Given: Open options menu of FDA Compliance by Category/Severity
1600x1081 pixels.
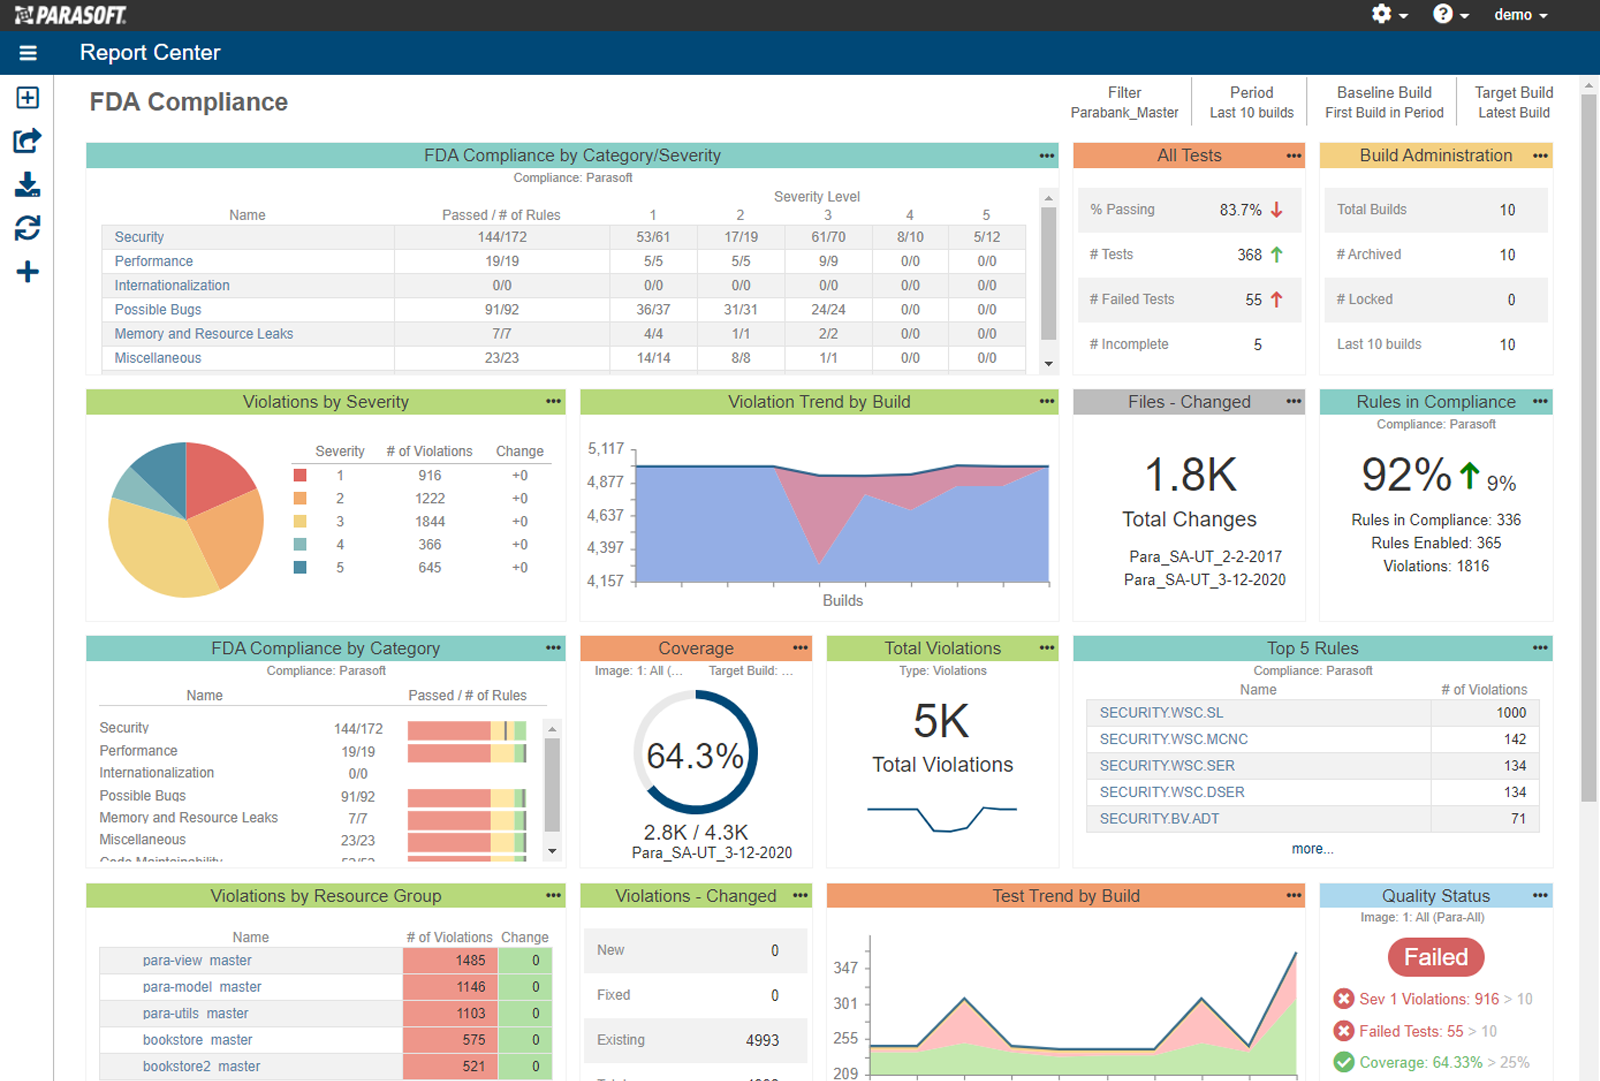Looking at the screenshot, I should click(1047, 155).
